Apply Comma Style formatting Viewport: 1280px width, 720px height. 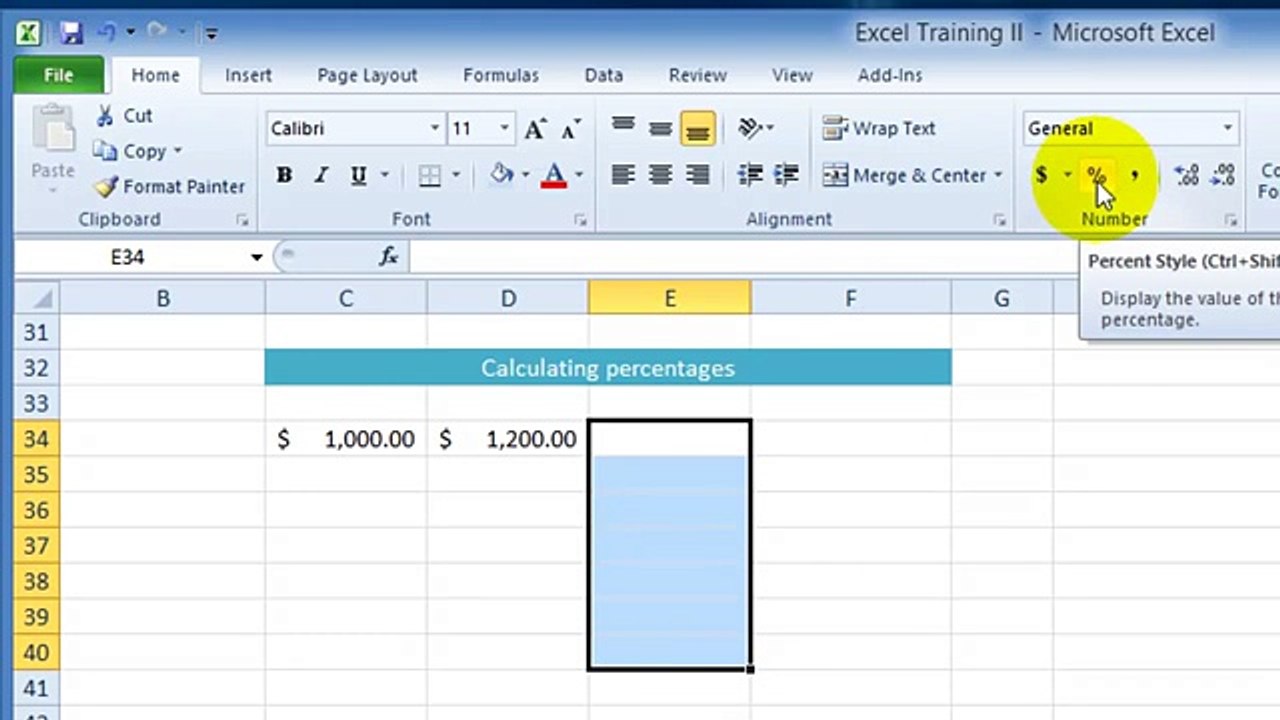1134,176
